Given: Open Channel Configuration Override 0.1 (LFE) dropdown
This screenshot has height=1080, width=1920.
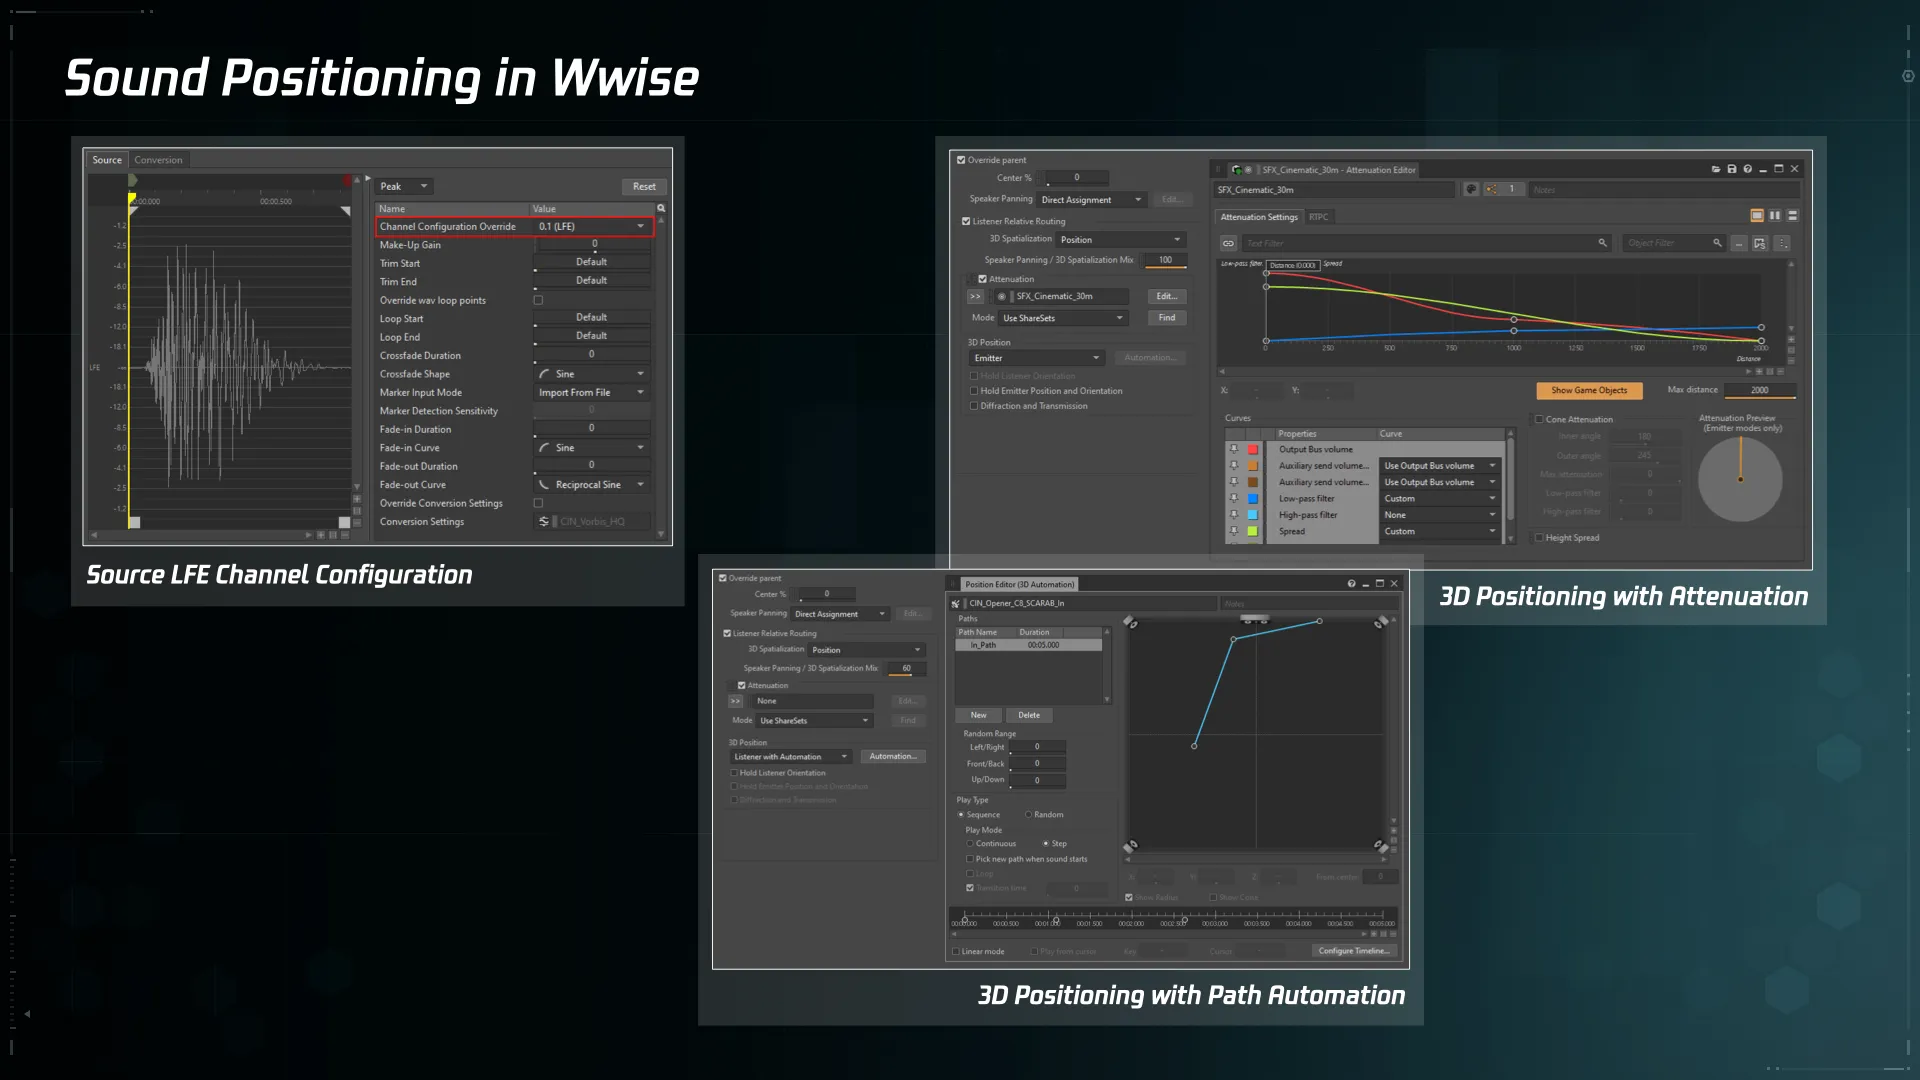Looking at the screenshot, I should point(593,227).
